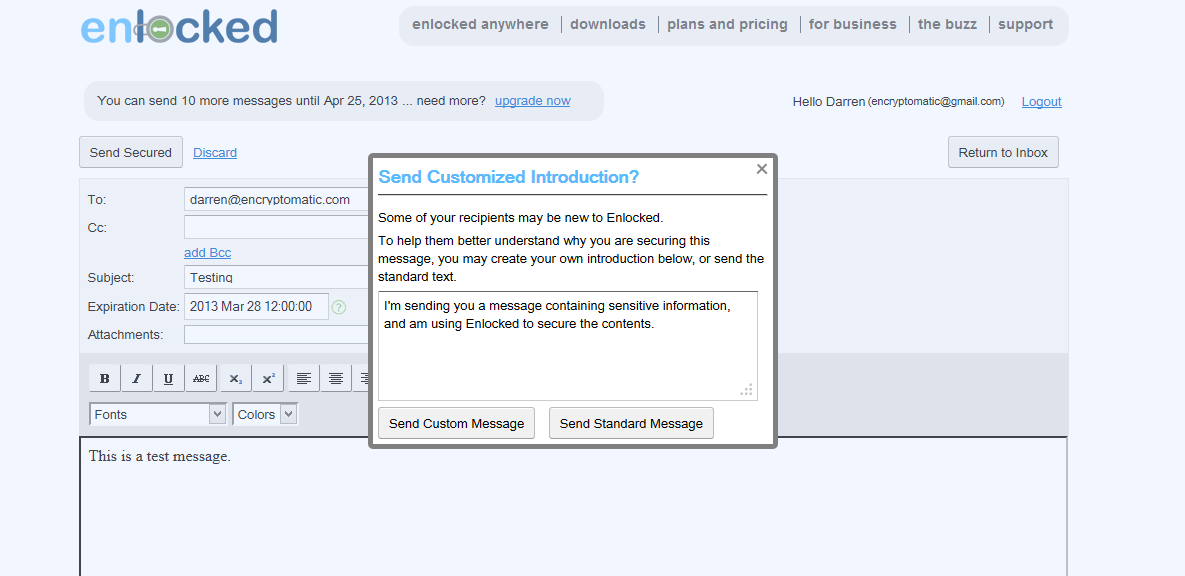Select the account email encryptomatic@gmail.com

pos(936,101)
